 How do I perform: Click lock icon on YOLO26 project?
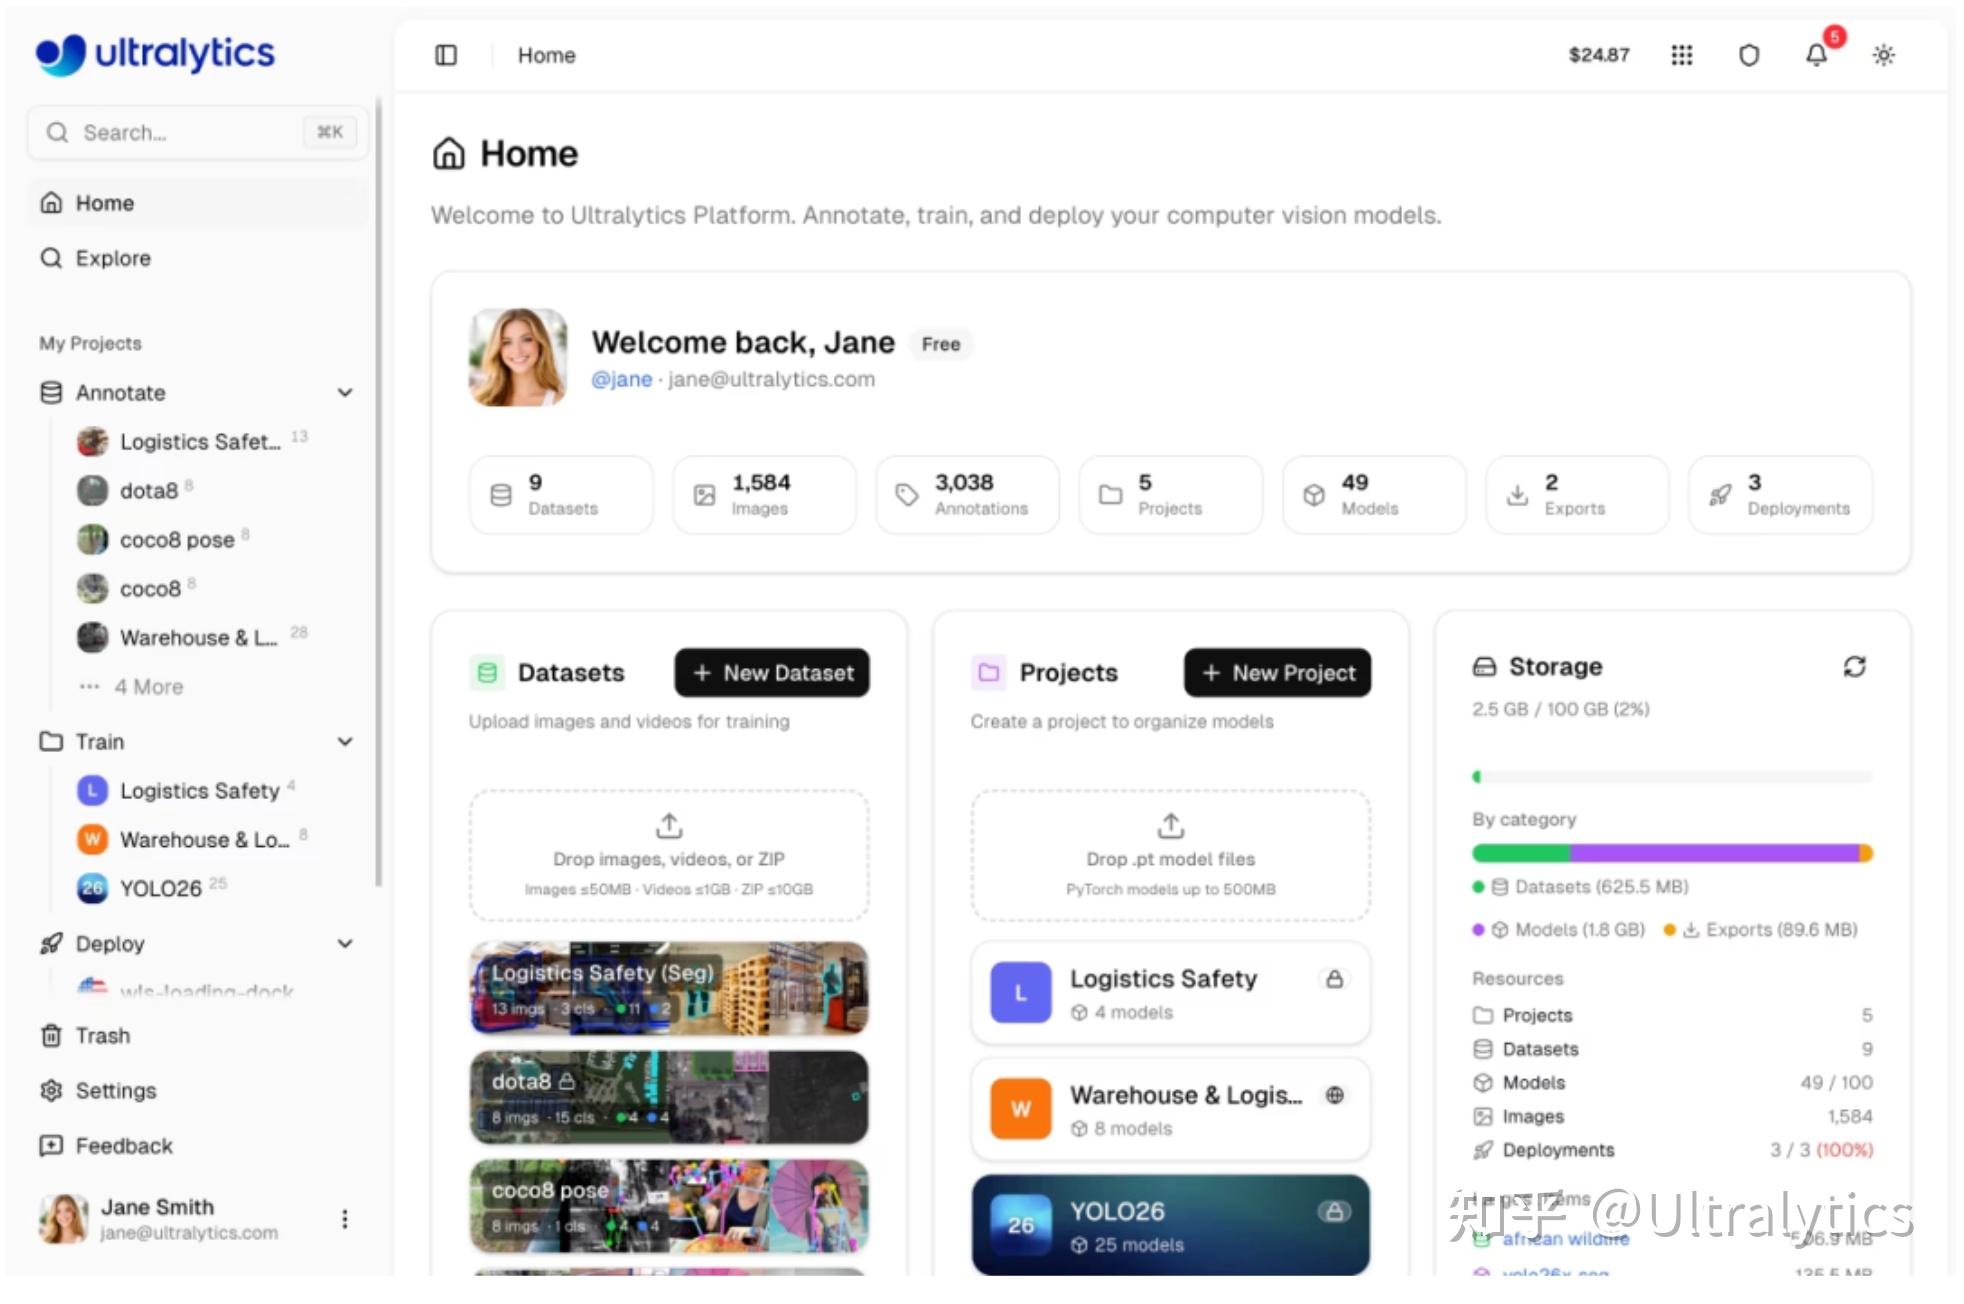(x=1334, y=1212)
